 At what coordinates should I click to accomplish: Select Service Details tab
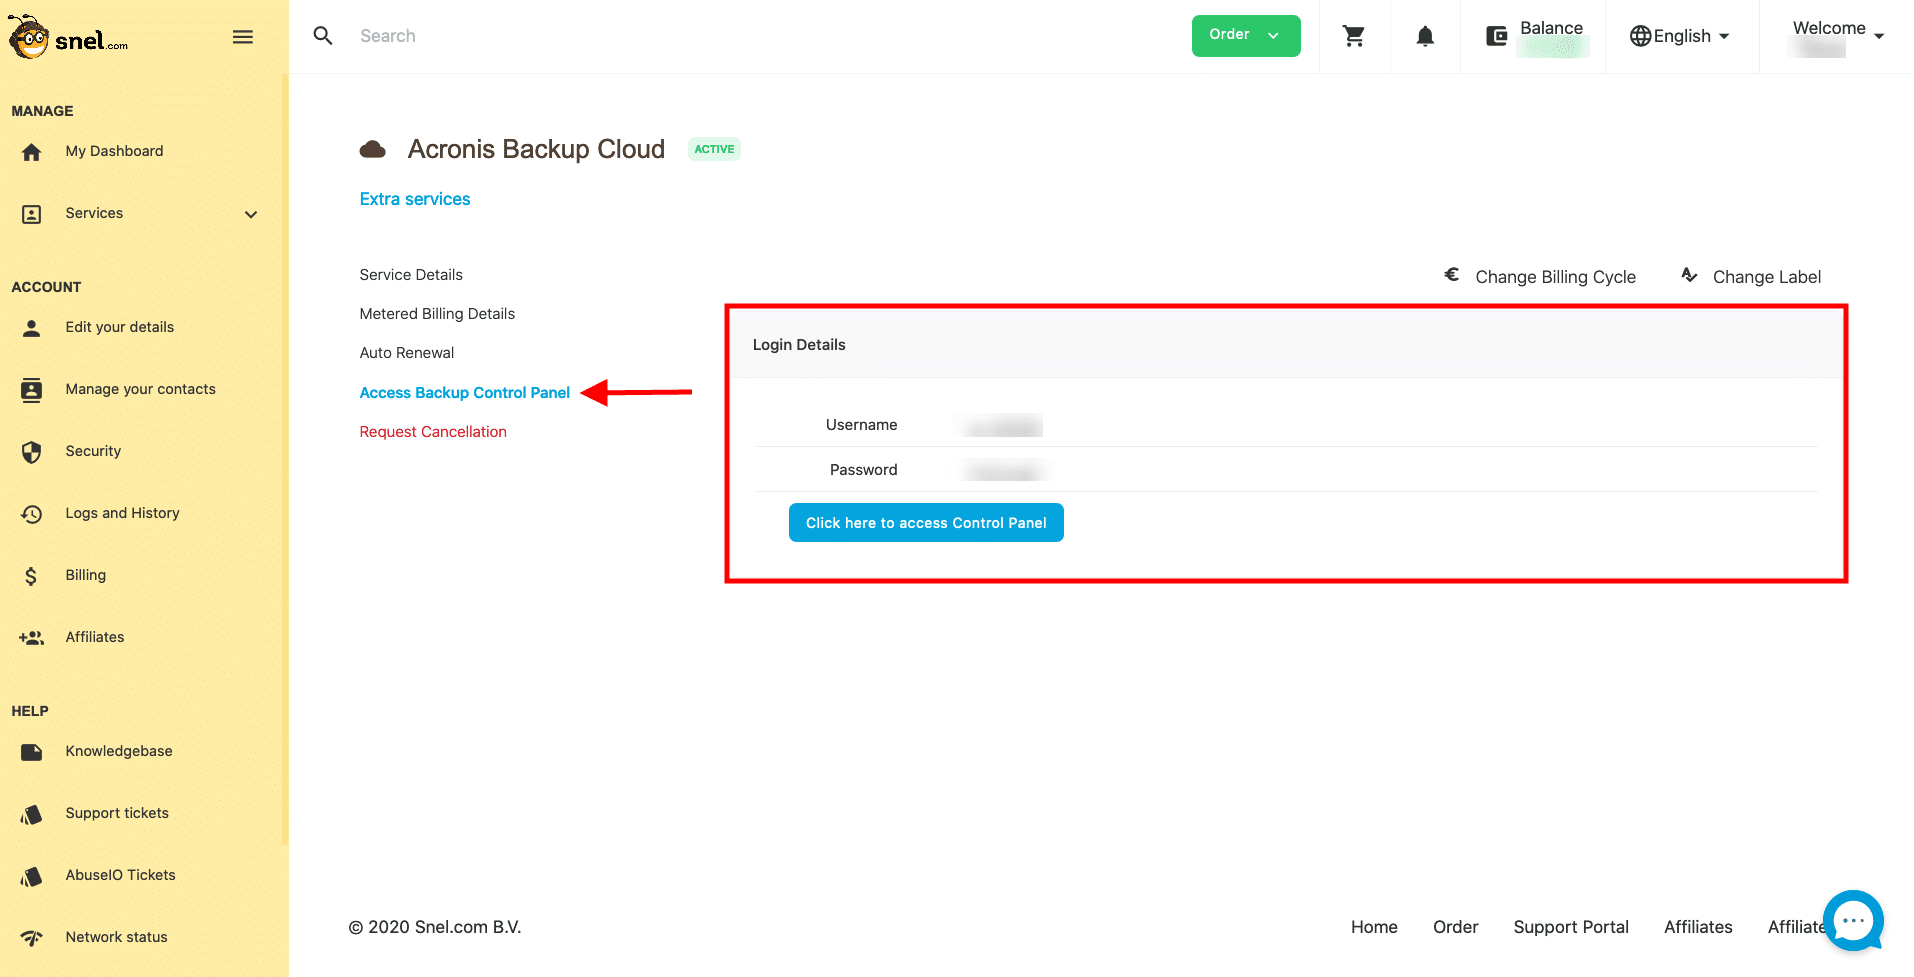(x=411, y=275)
